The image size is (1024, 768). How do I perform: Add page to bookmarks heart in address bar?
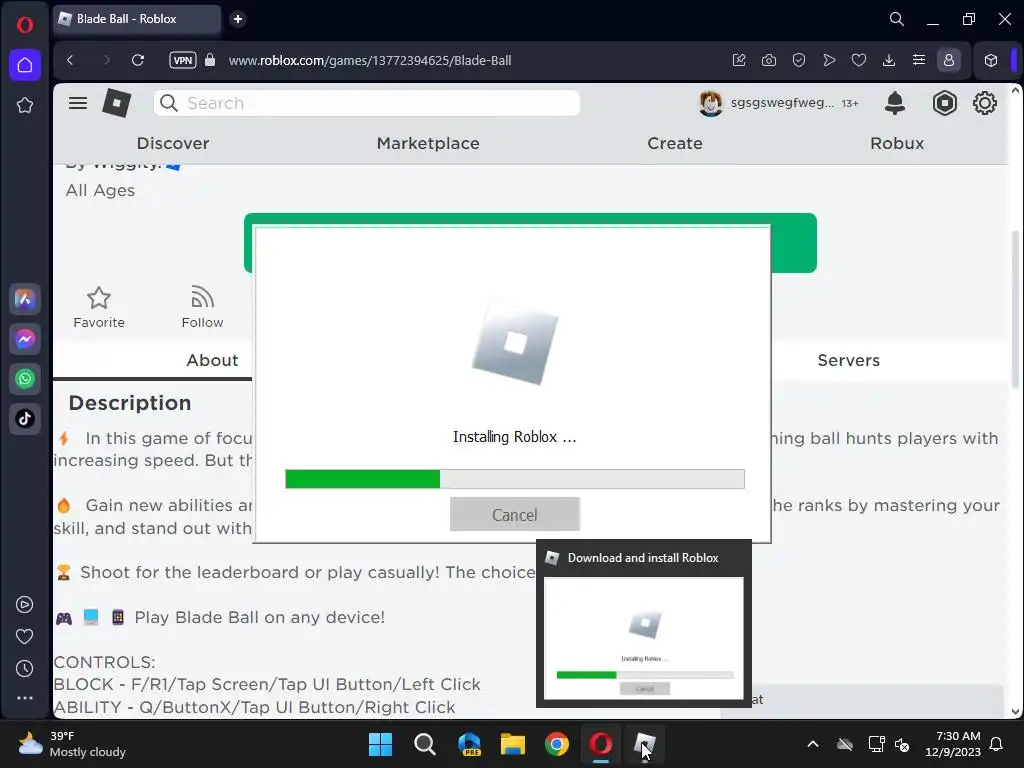coord(859,60)
